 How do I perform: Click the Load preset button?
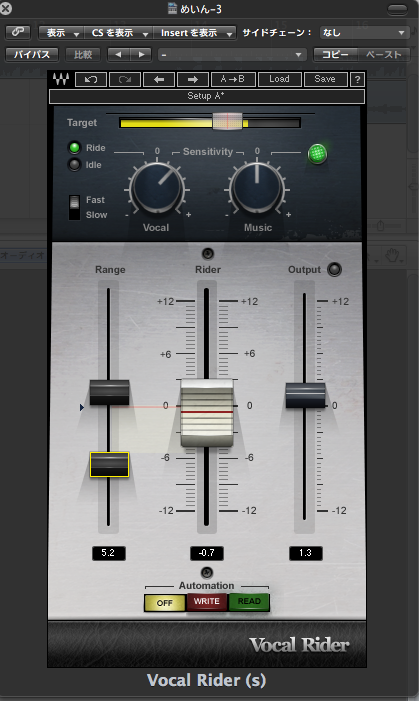point(279,79)
